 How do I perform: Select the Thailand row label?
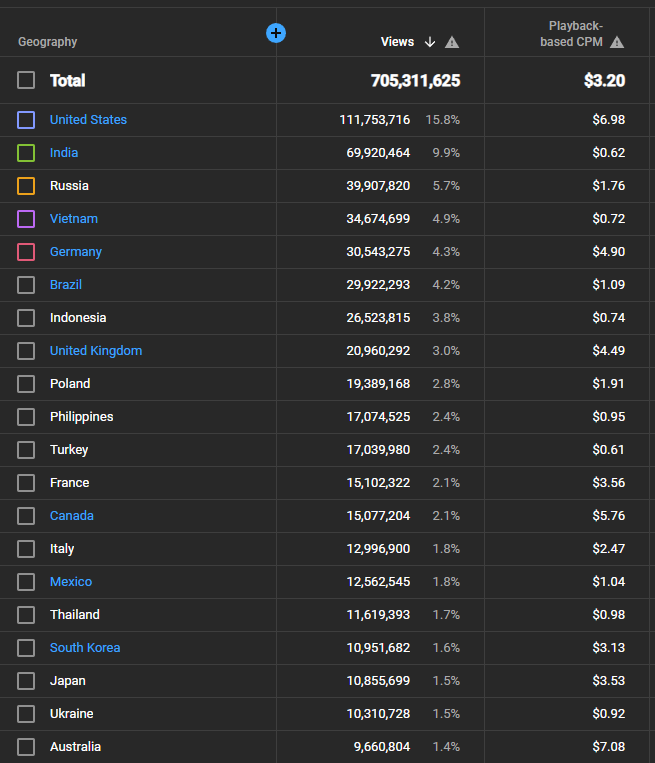(74, 615)
